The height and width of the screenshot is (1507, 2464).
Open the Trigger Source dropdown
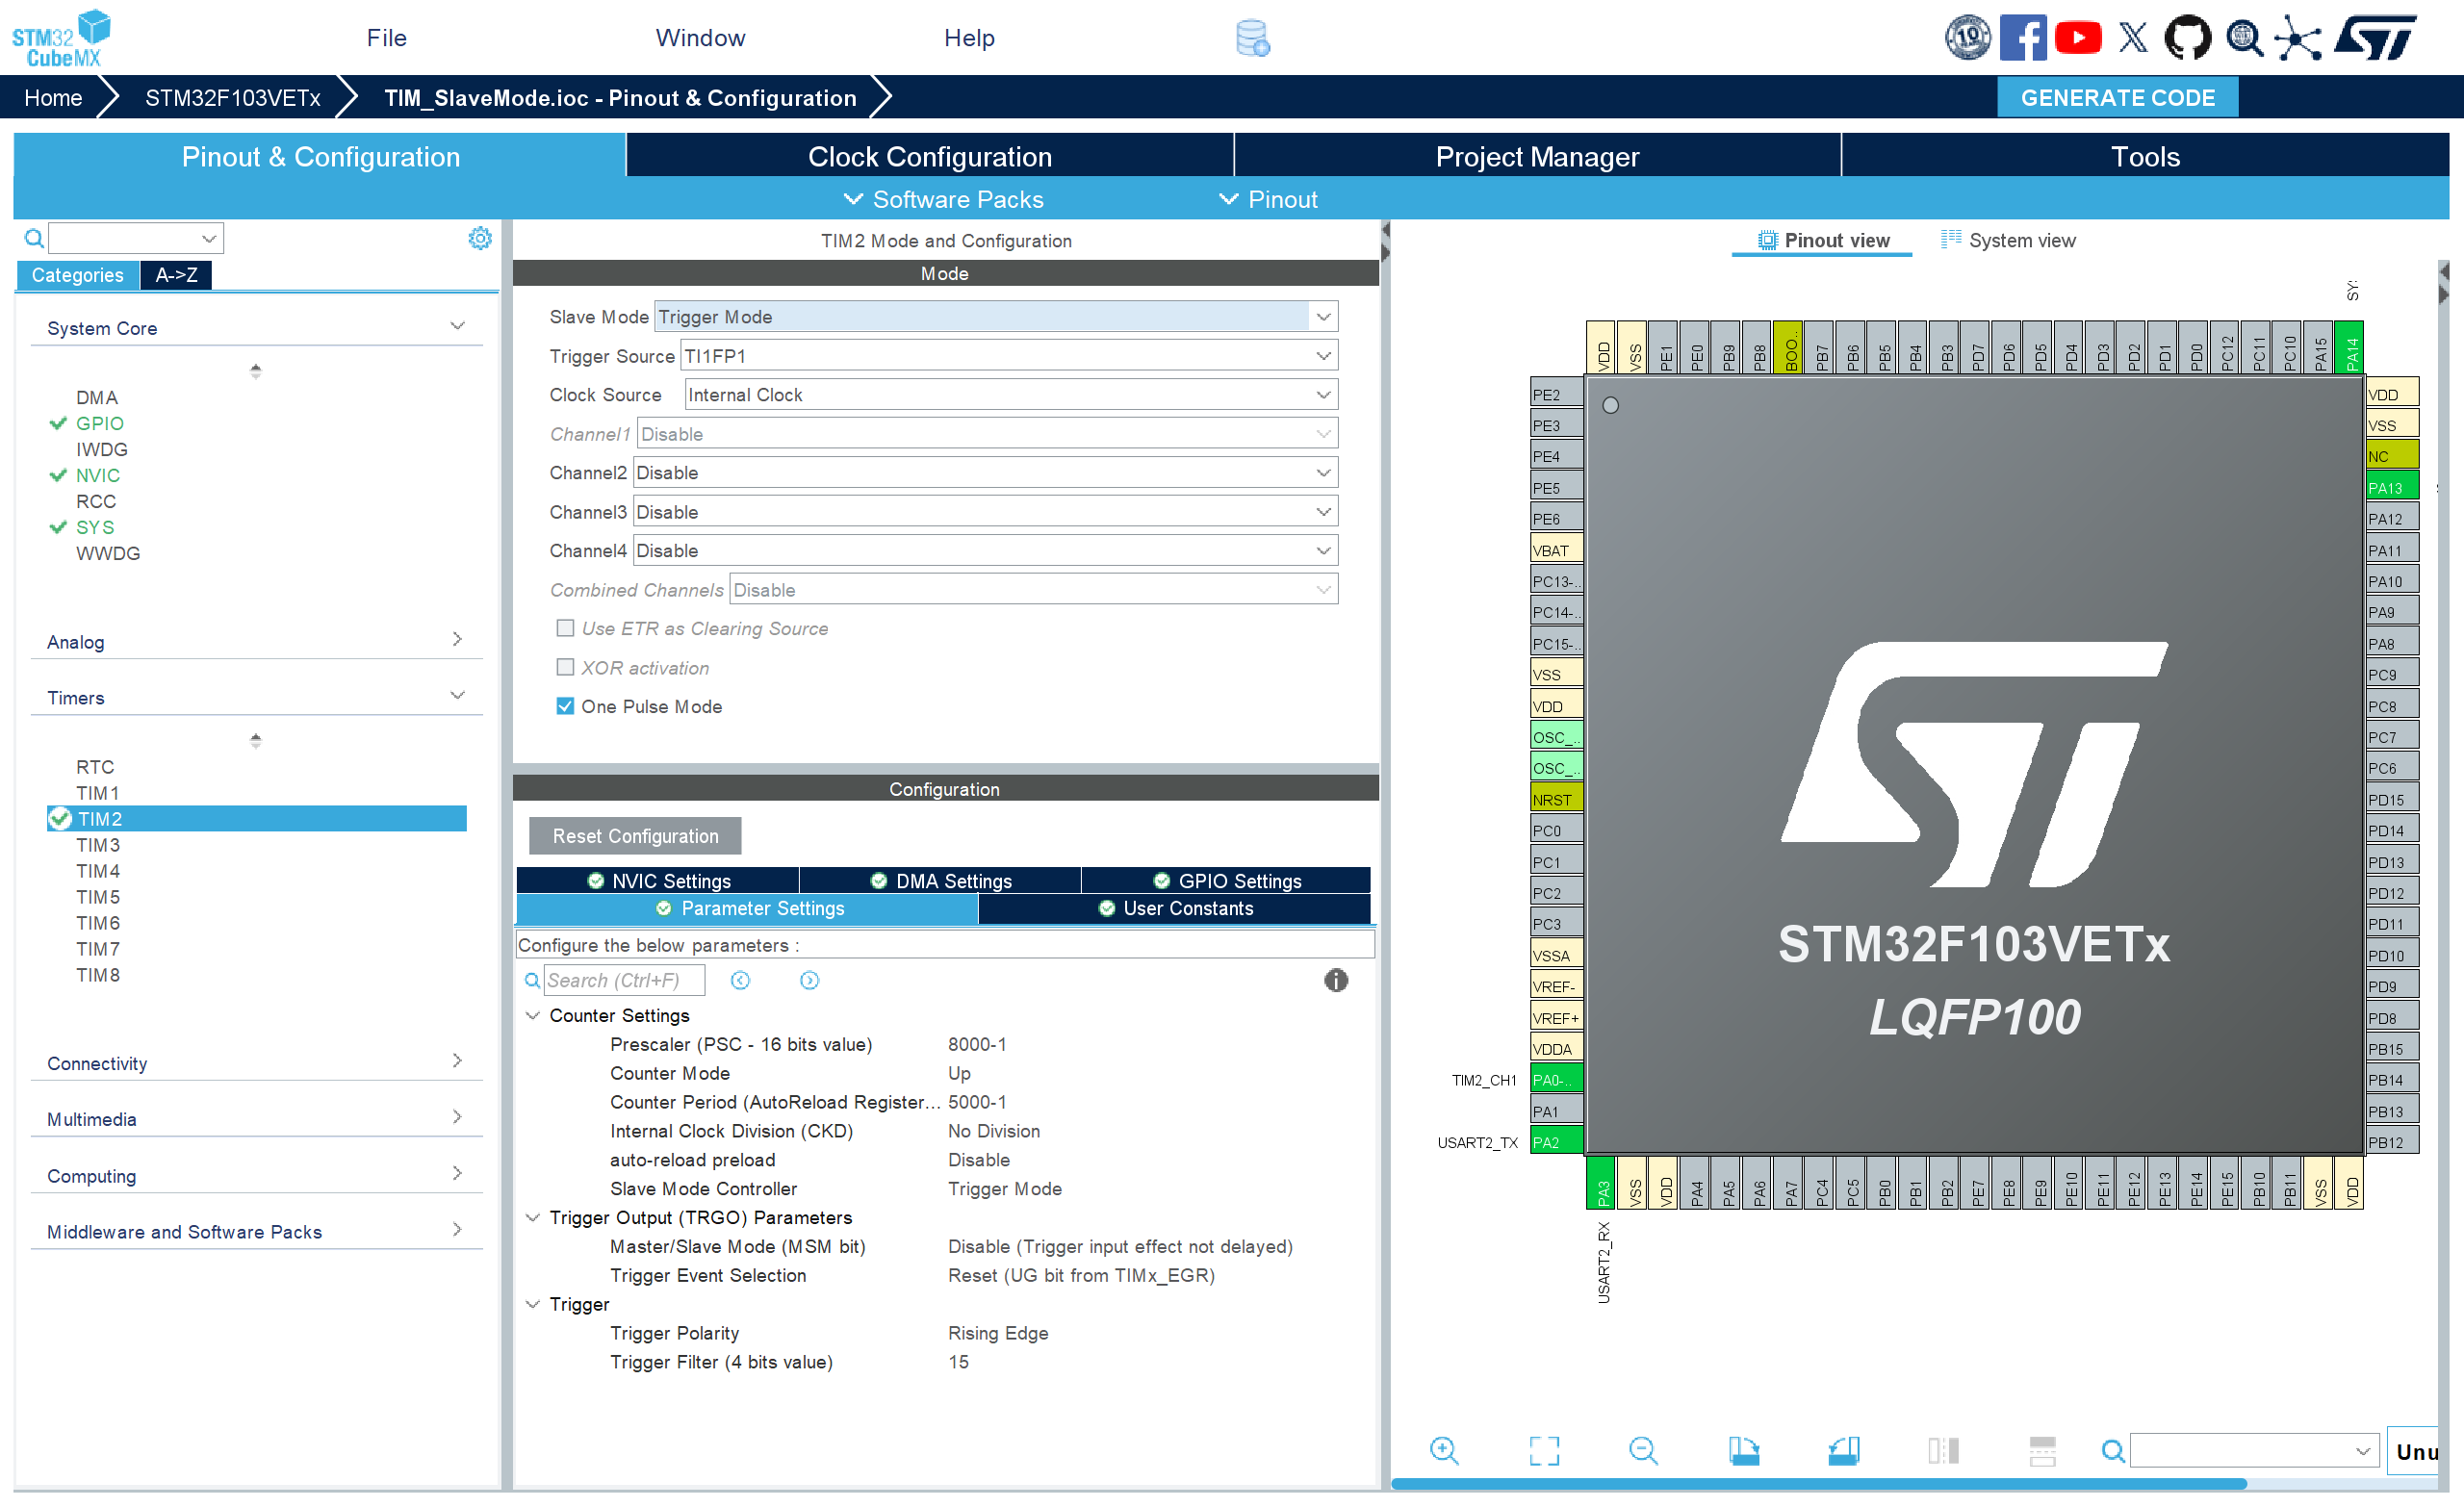point(1323,356)
